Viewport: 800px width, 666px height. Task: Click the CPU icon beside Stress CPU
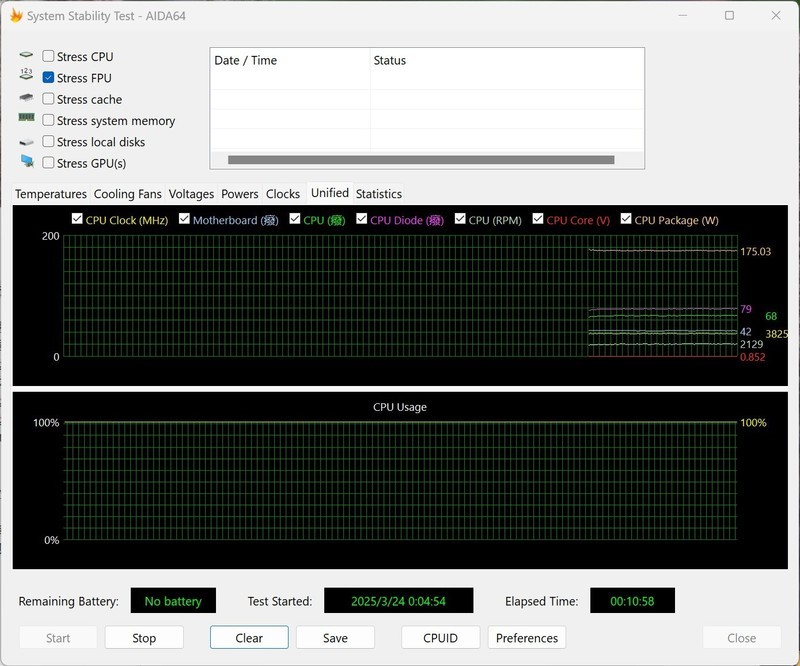[x=28, y=57]
